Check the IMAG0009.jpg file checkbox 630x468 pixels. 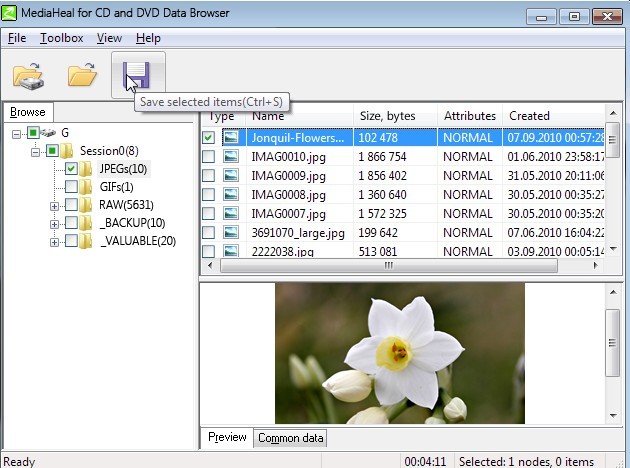[208, 175]
